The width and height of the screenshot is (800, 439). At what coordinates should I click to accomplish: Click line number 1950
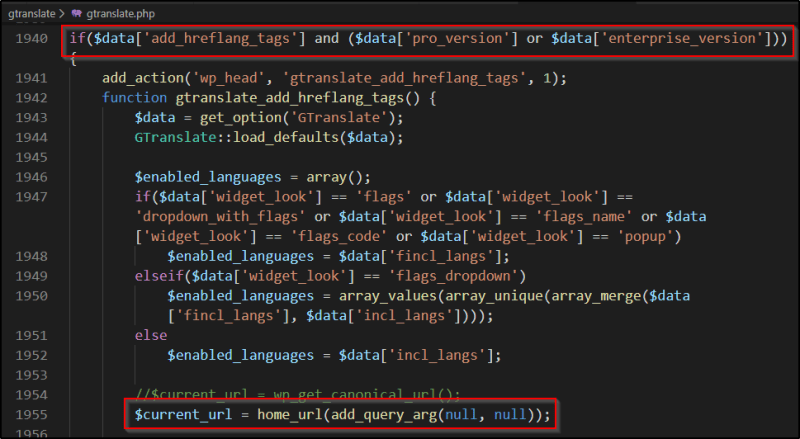[x=32, y=296]
